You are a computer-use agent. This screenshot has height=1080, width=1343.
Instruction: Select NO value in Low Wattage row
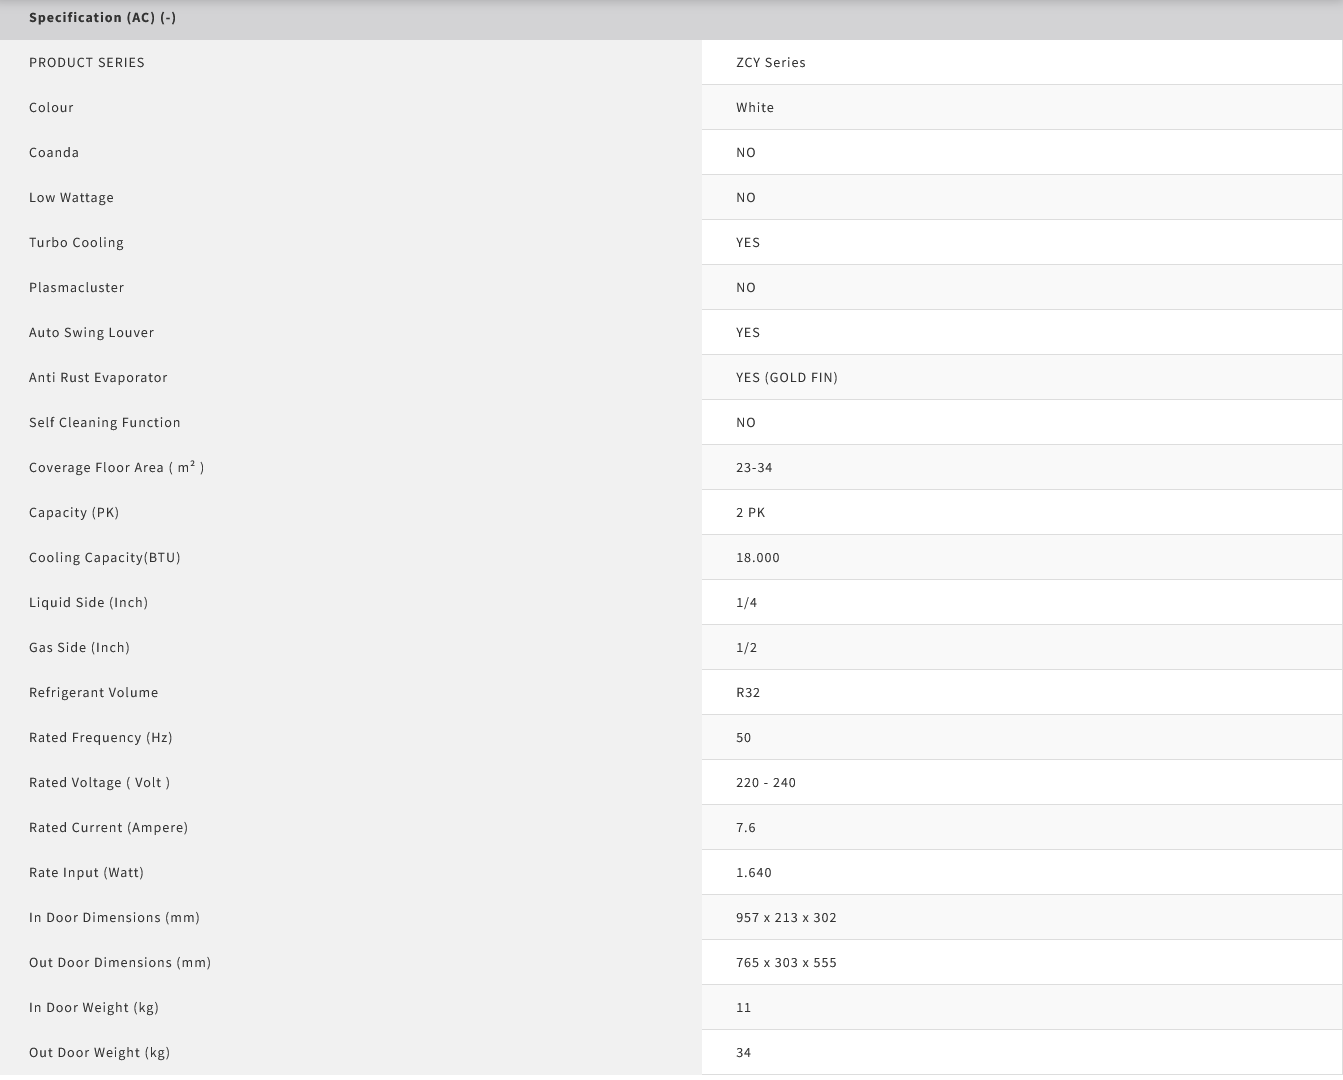click(746, 197)
